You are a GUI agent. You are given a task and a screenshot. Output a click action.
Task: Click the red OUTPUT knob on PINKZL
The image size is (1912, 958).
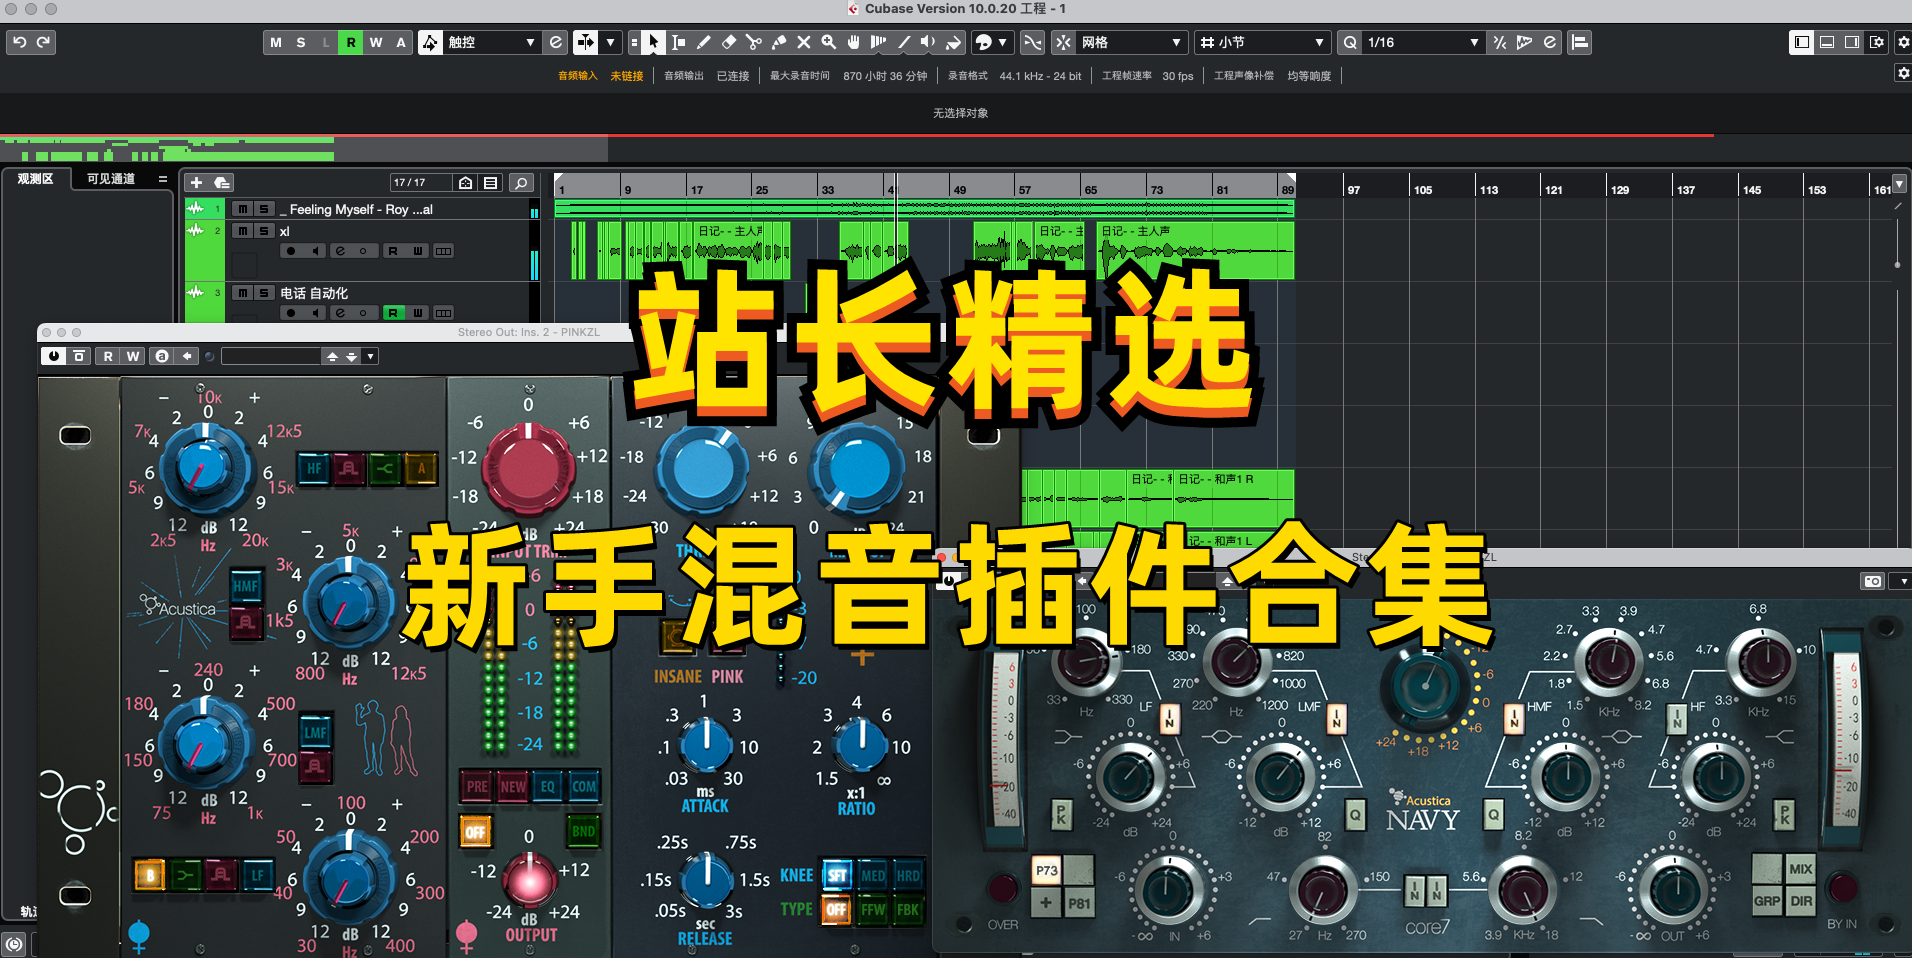(529, 880)
